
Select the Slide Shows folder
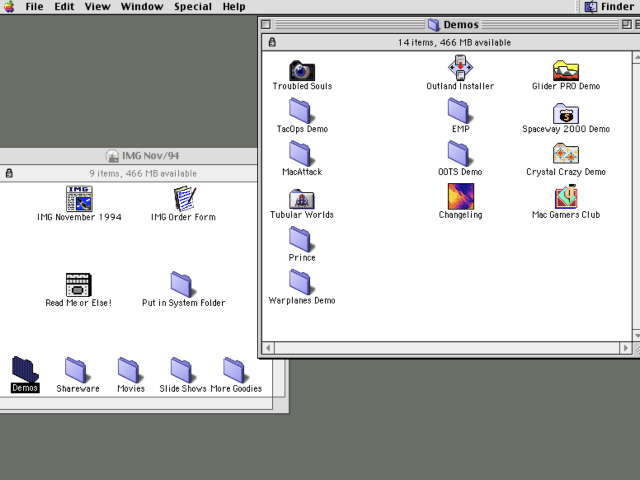coord(182,370)
